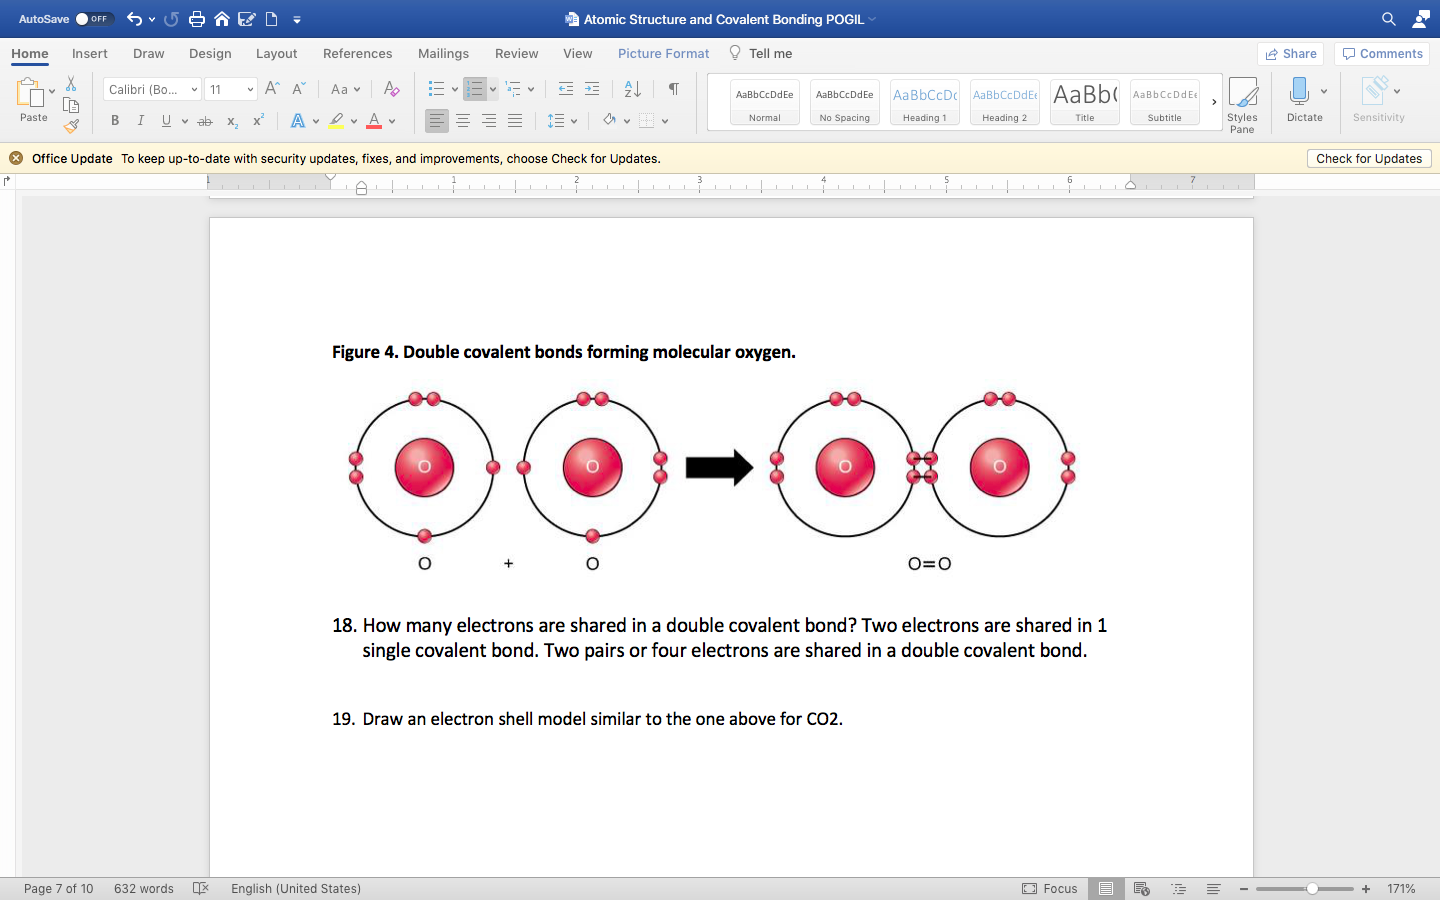Viewport: 1440px width, 900px height.
Task: Click the Print icon
Action: pyautogui.click(x=198, y=18)
